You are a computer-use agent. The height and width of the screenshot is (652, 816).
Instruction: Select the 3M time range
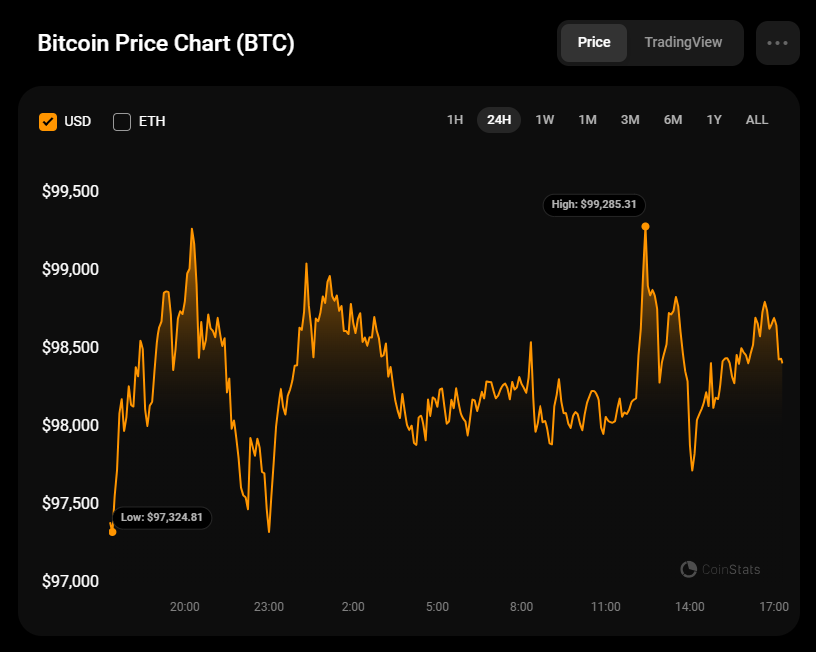click(630, 120)
